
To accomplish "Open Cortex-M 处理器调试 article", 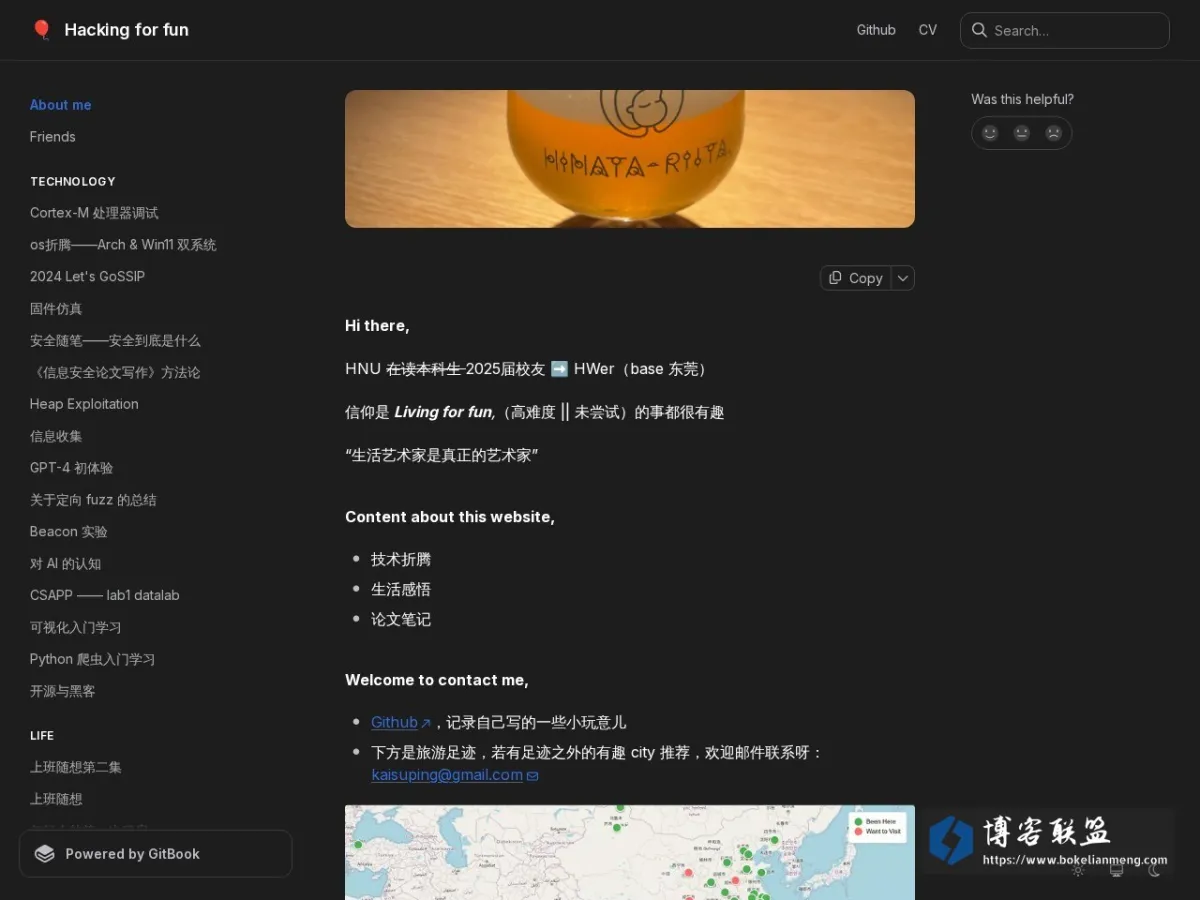I will click(94, 213).
